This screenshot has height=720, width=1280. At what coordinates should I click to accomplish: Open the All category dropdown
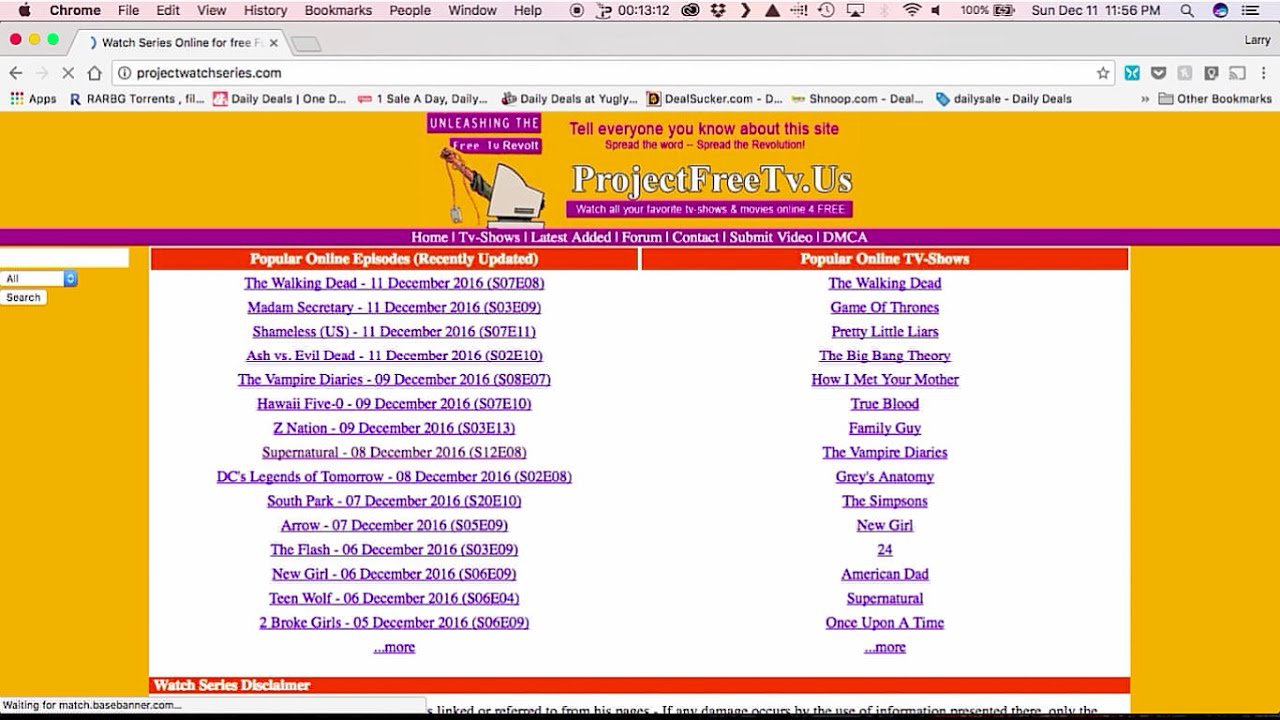tap(39, 279)
